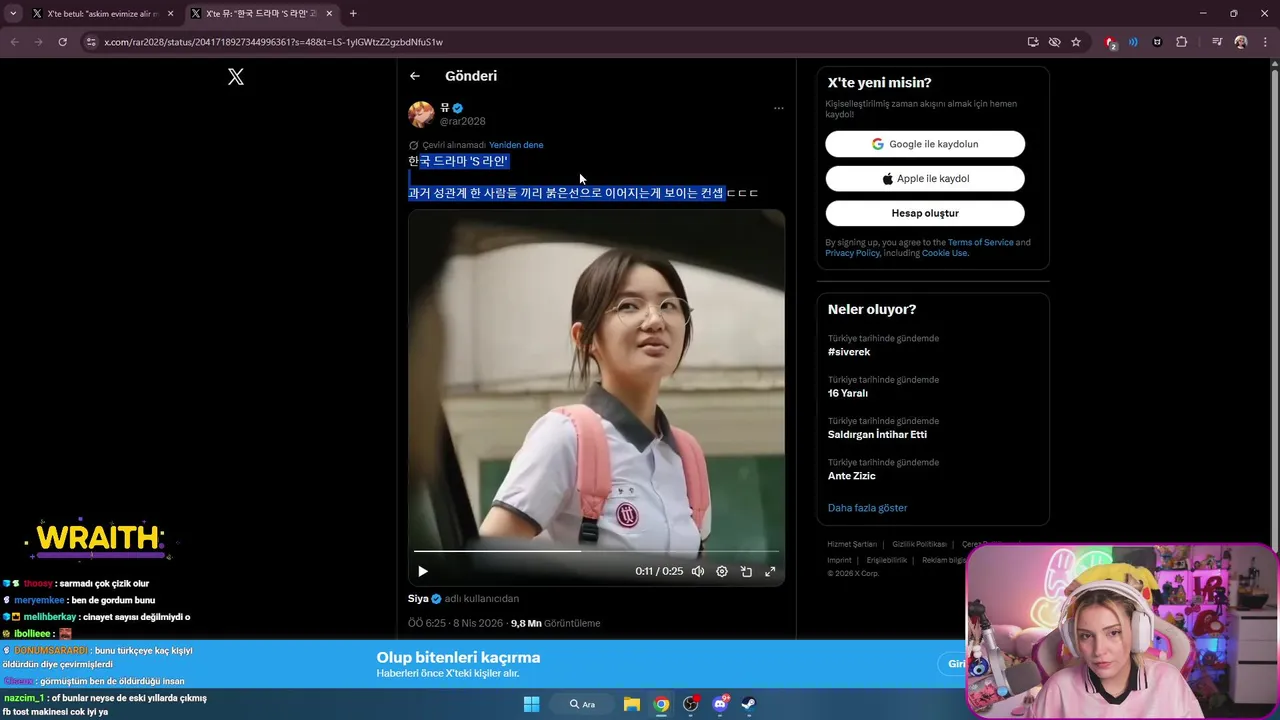Click the address bar URL
Viewport: 1280px width, 720px height.
[273, 42]
